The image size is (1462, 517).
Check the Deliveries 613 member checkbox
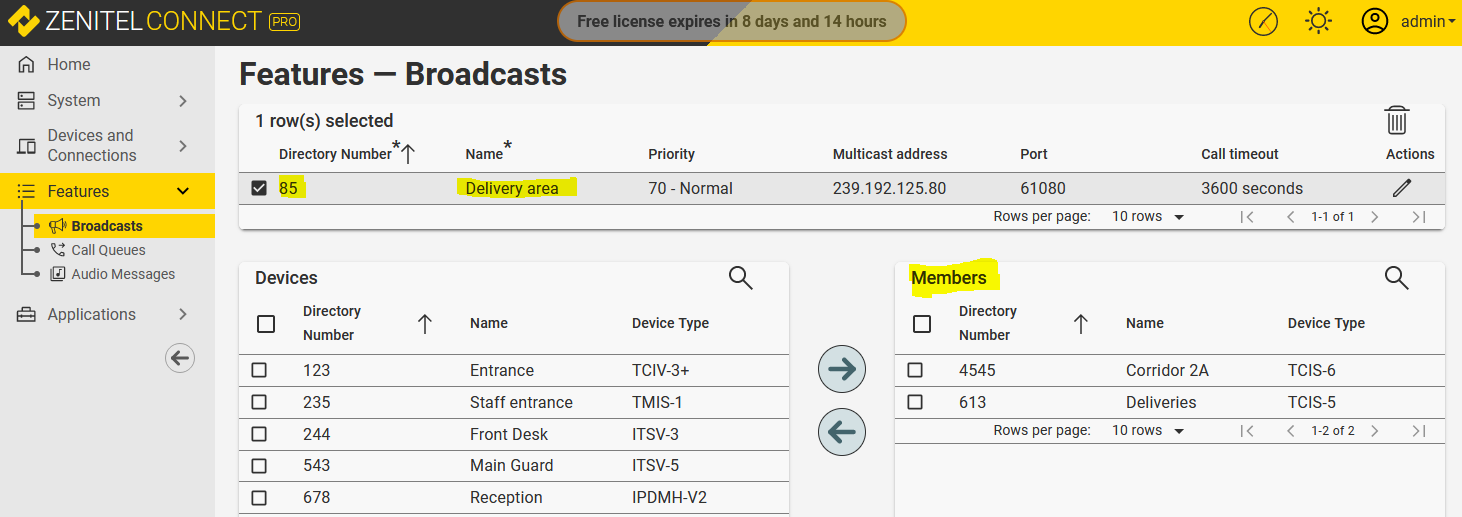915,402
